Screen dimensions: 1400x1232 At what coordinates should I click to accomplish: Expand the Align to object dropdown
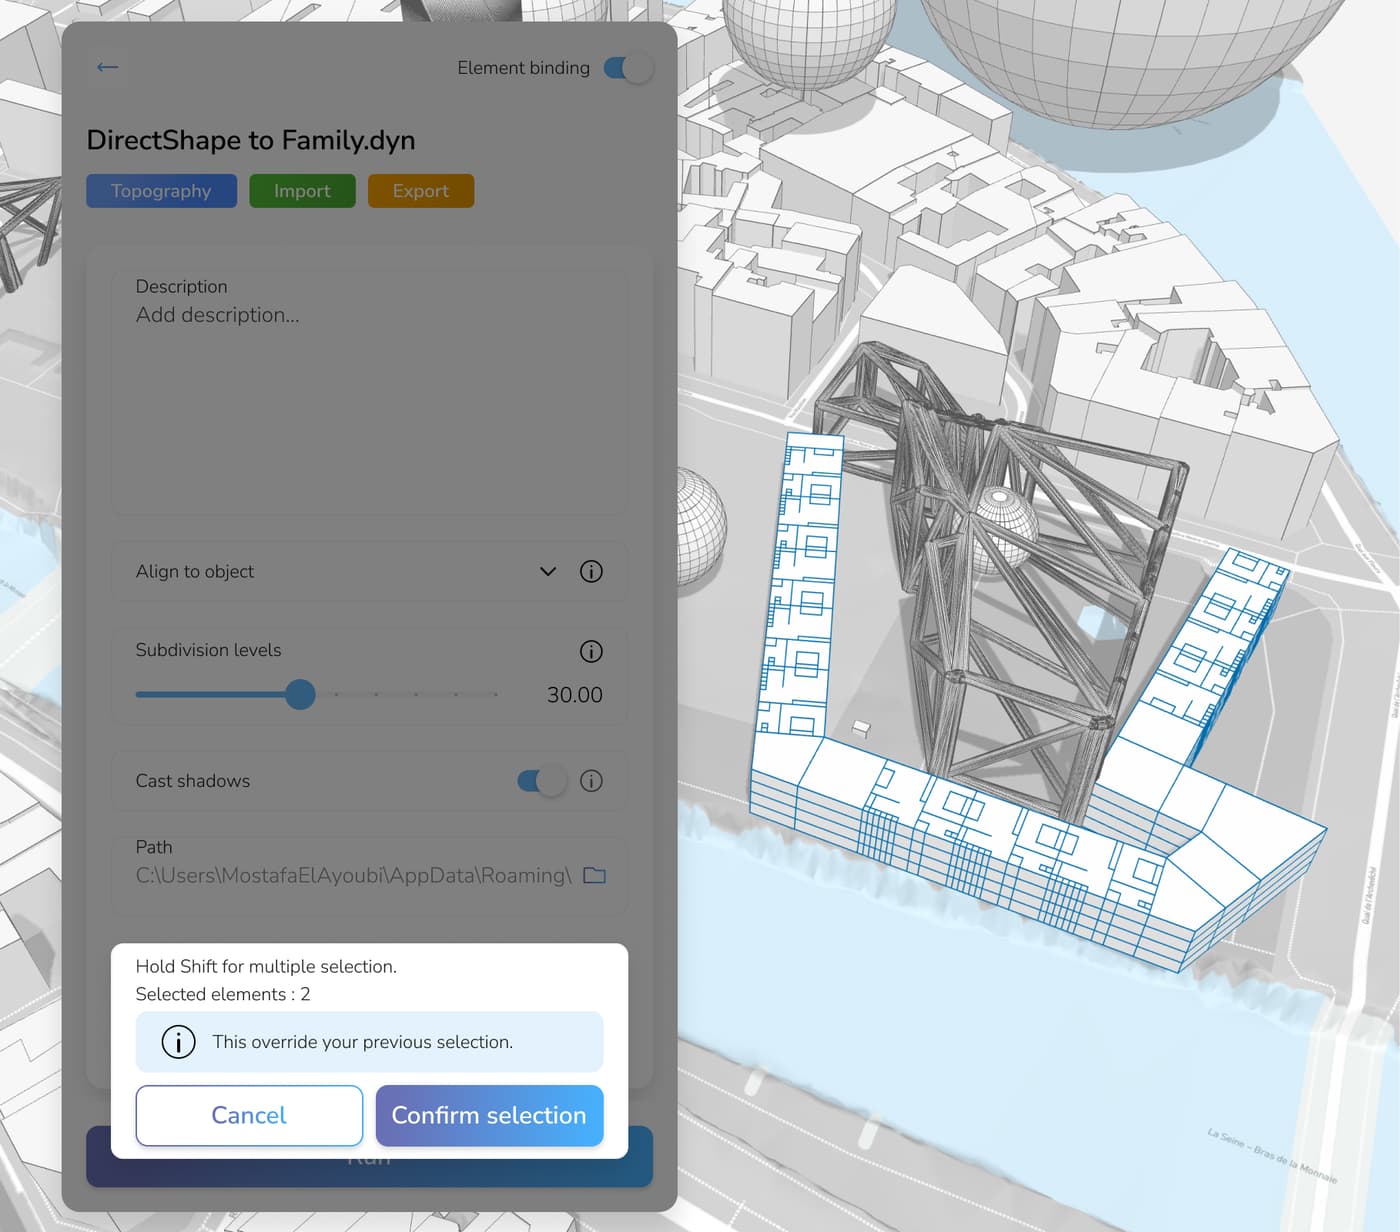(547, 572)
